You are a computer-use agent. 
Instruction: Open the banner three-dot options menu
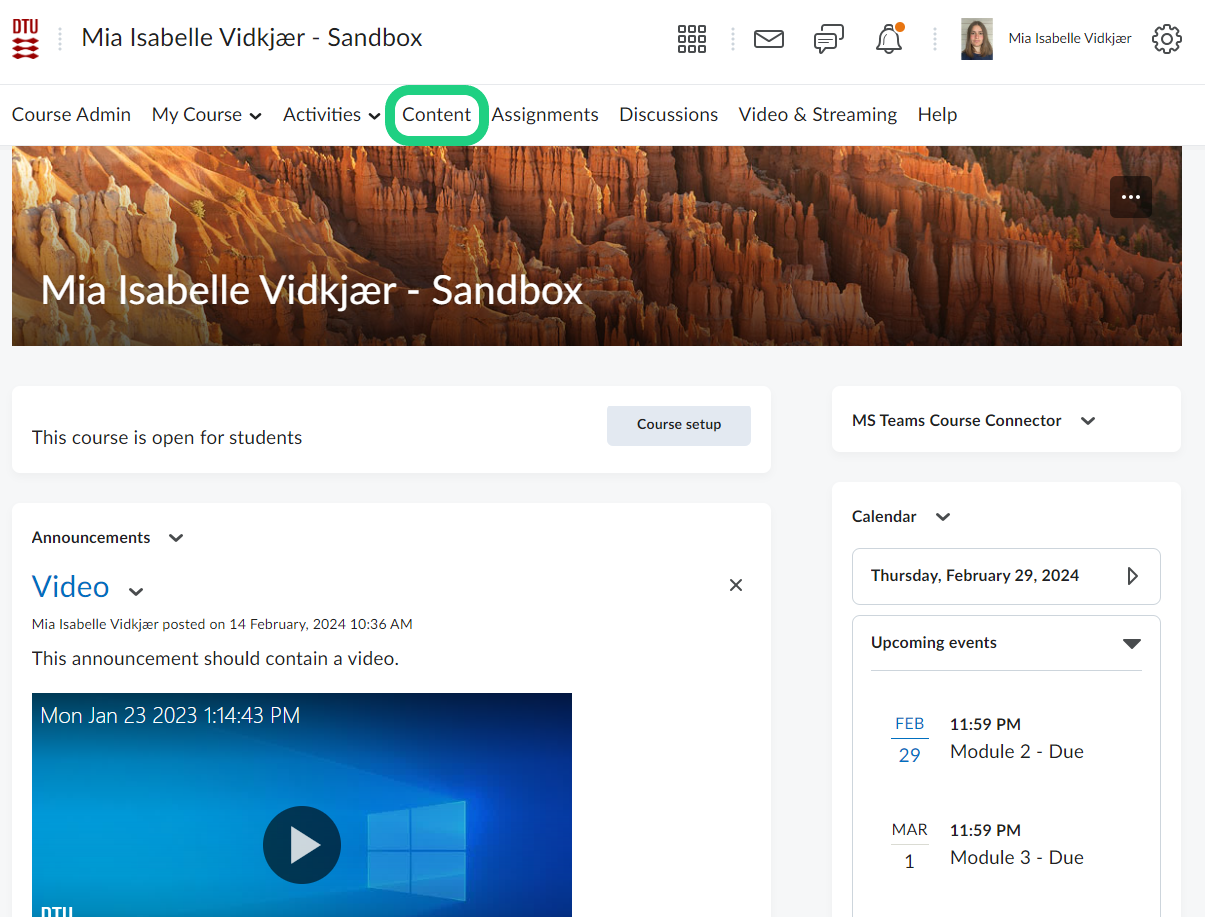(1130, 197)
